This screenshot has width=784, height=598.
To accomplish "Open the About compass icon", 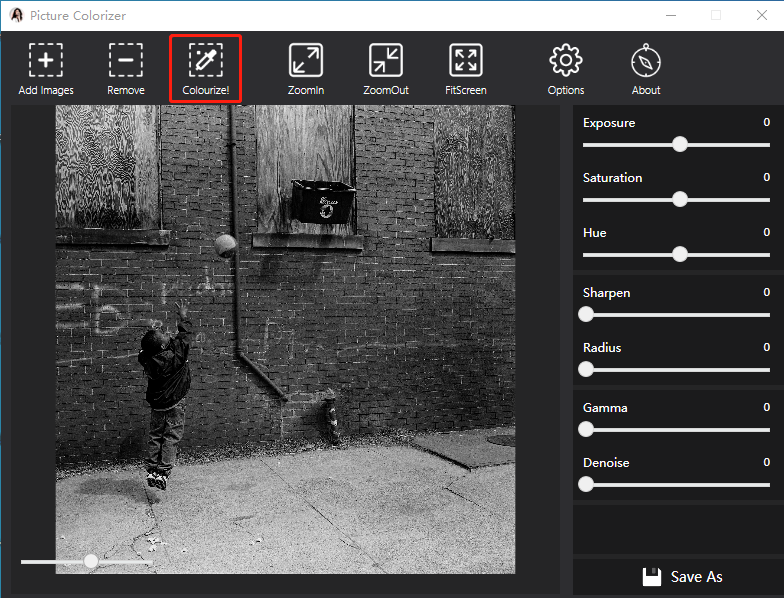I will [646, 60].
